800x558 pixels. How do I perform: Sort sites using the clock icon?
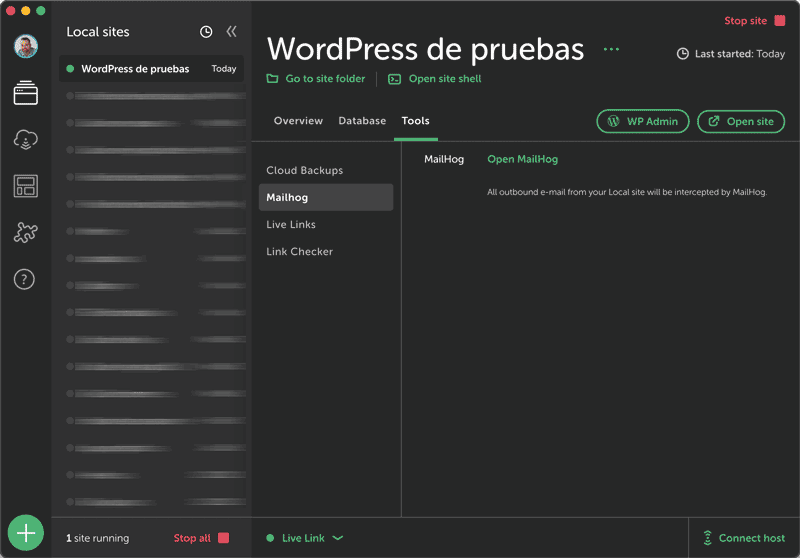[206, 32]
